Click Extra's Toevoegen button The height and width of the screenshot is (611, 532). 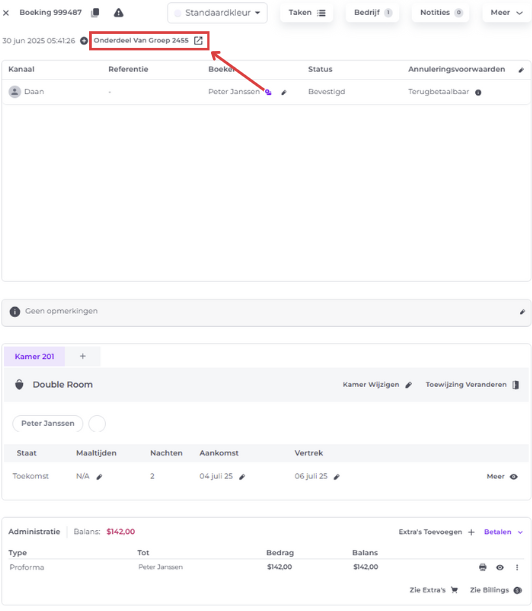(437, 532)
